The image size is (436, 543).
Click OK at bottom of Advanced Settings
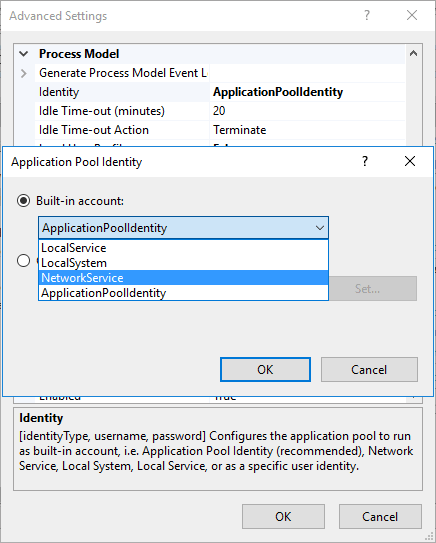283,517
